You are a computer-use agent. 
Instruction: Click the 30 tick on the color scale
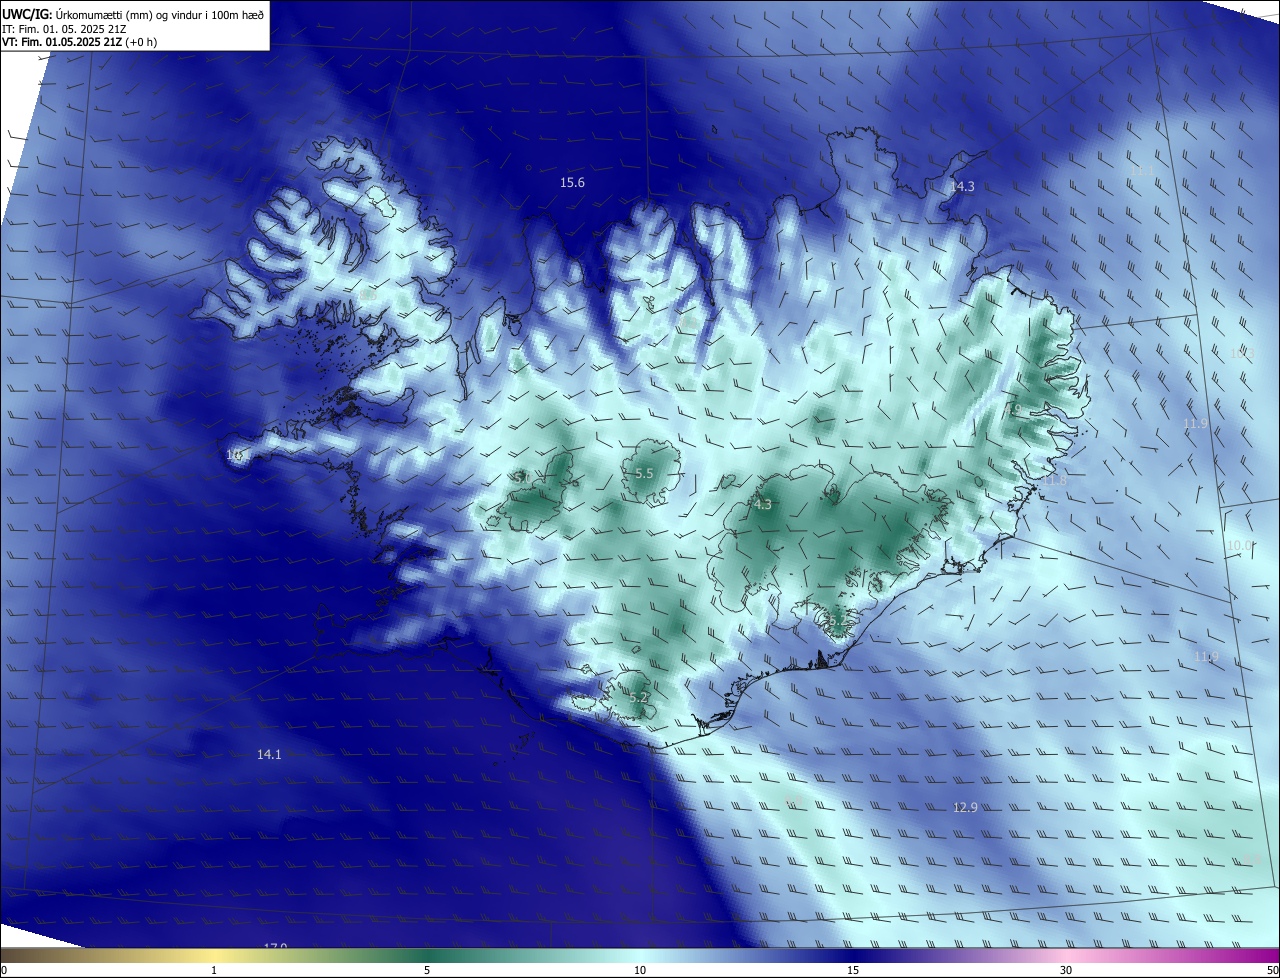click(1066, 971)
